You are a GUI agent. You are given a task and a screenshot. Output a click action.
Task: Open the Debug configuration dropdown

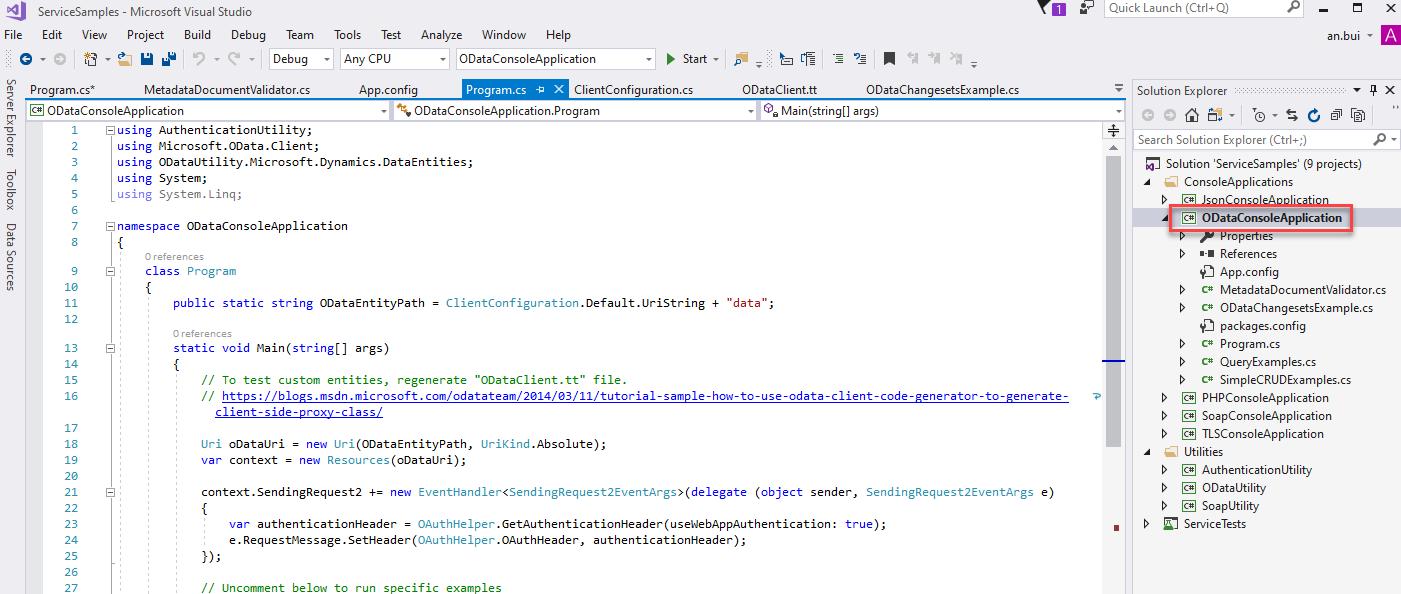point(300,59)
